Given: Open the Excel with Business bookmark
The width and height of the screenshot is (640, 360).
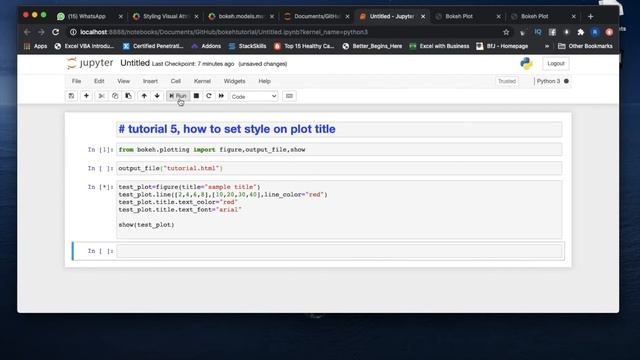Looking at the screenshot, I should pos(440,46).
